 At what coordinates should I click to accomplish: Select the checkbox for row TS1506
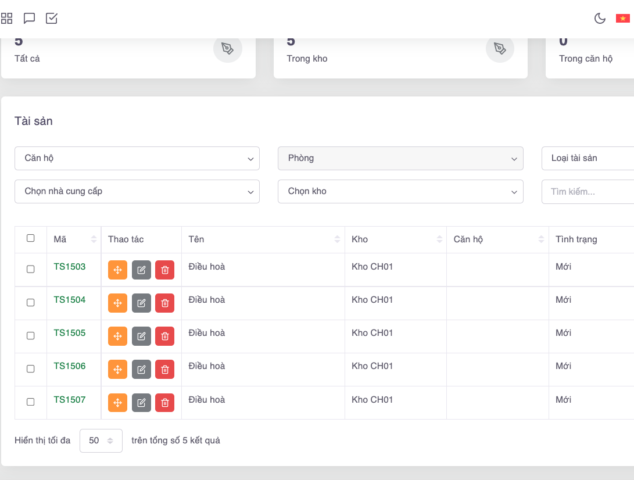tap(30, 368)
